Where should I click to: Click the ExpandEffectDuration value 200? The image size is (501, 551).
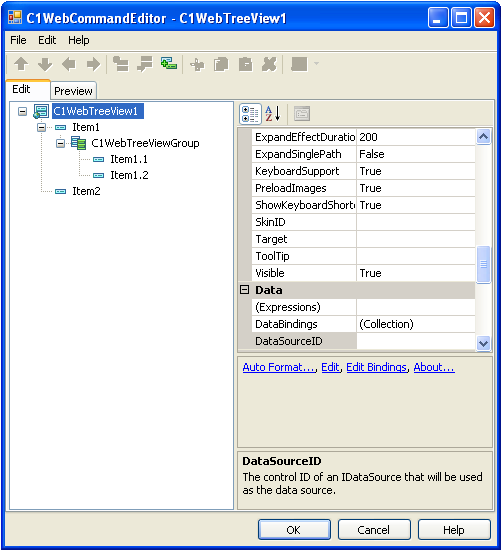click(416, 137)
